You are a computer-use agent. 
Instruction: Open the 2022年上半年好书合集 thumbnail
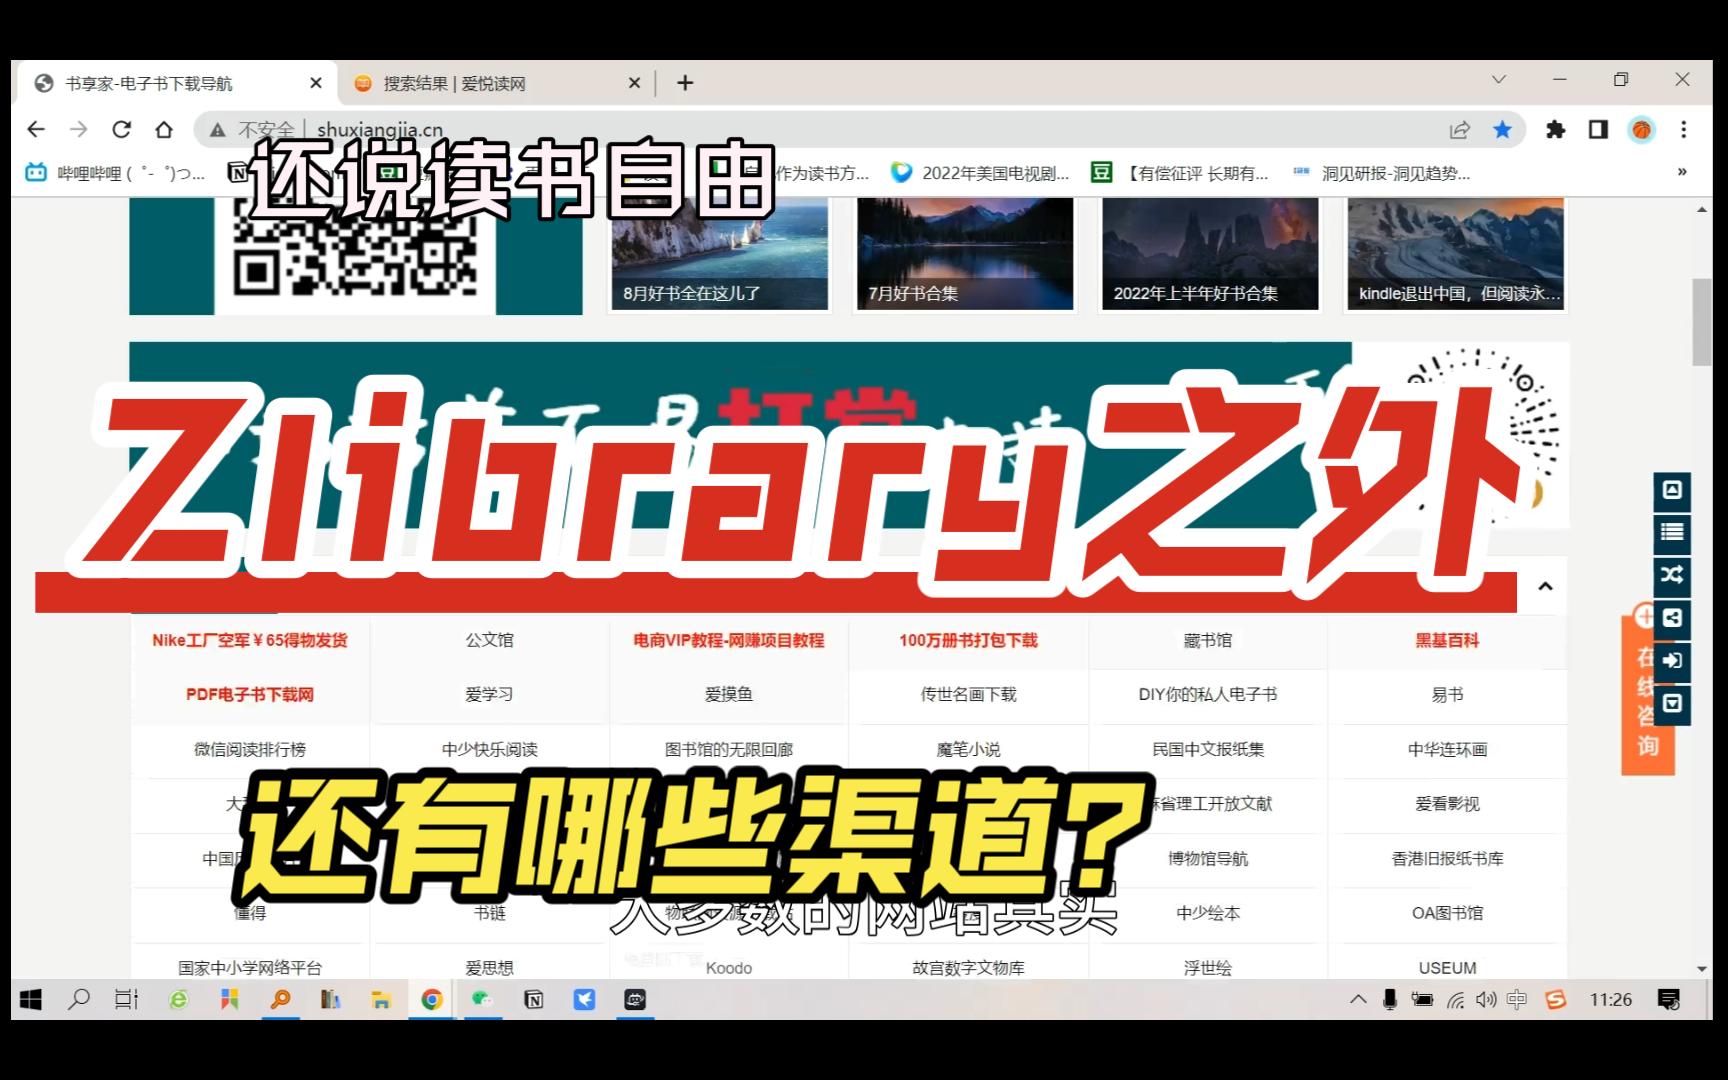[x=1210, y=254]
